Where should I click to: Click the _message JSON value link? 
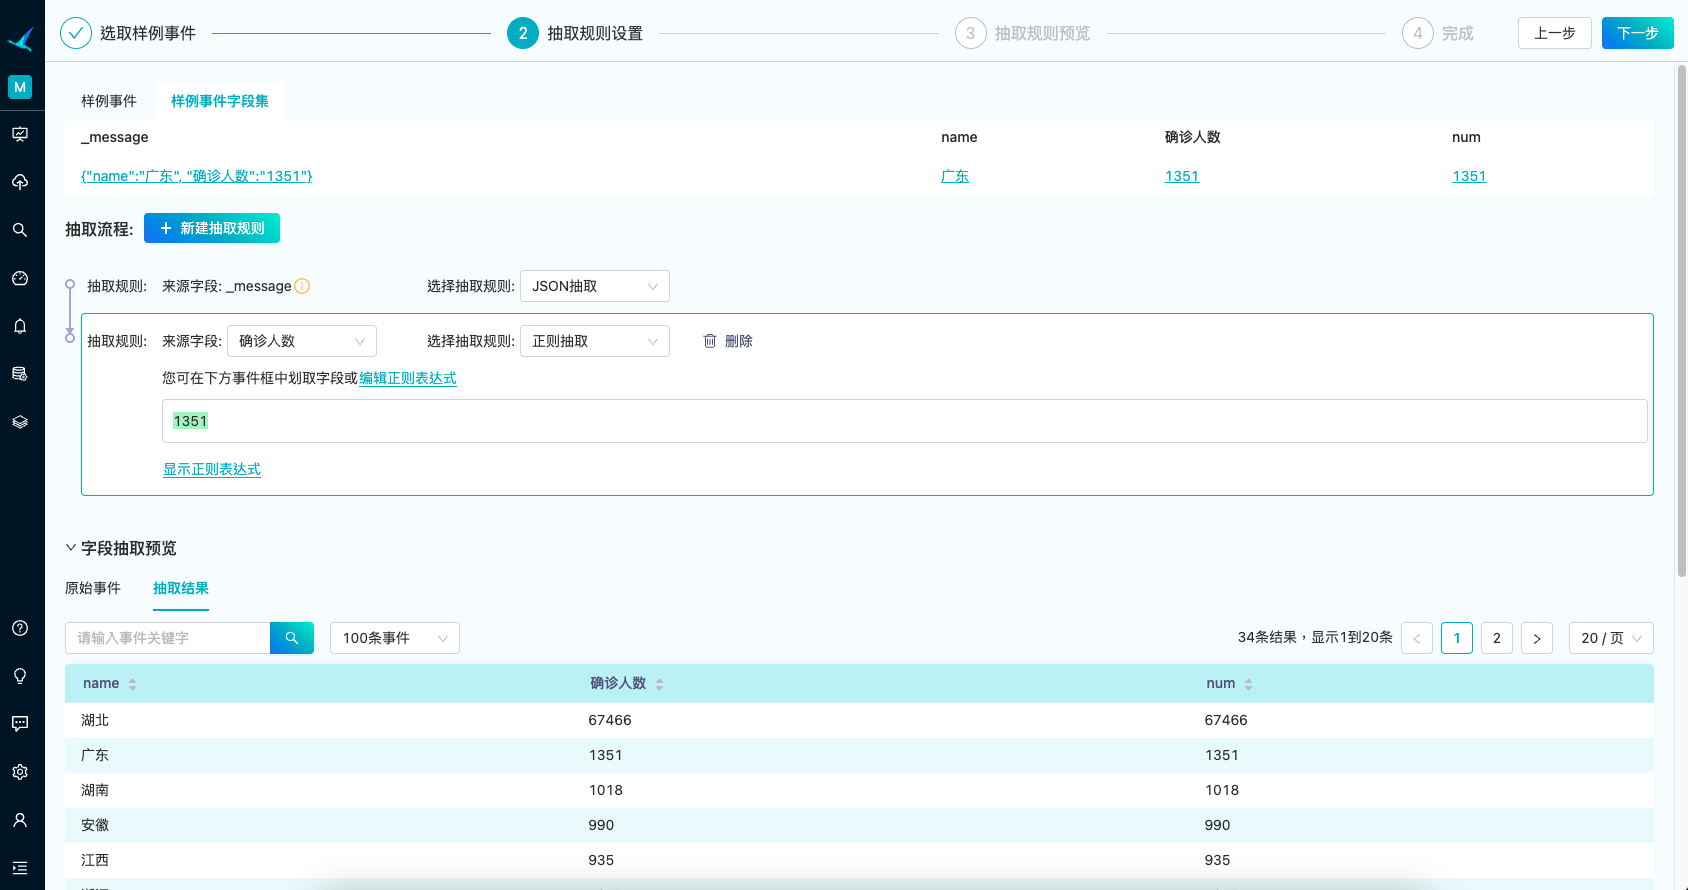[x=197, y=176]
